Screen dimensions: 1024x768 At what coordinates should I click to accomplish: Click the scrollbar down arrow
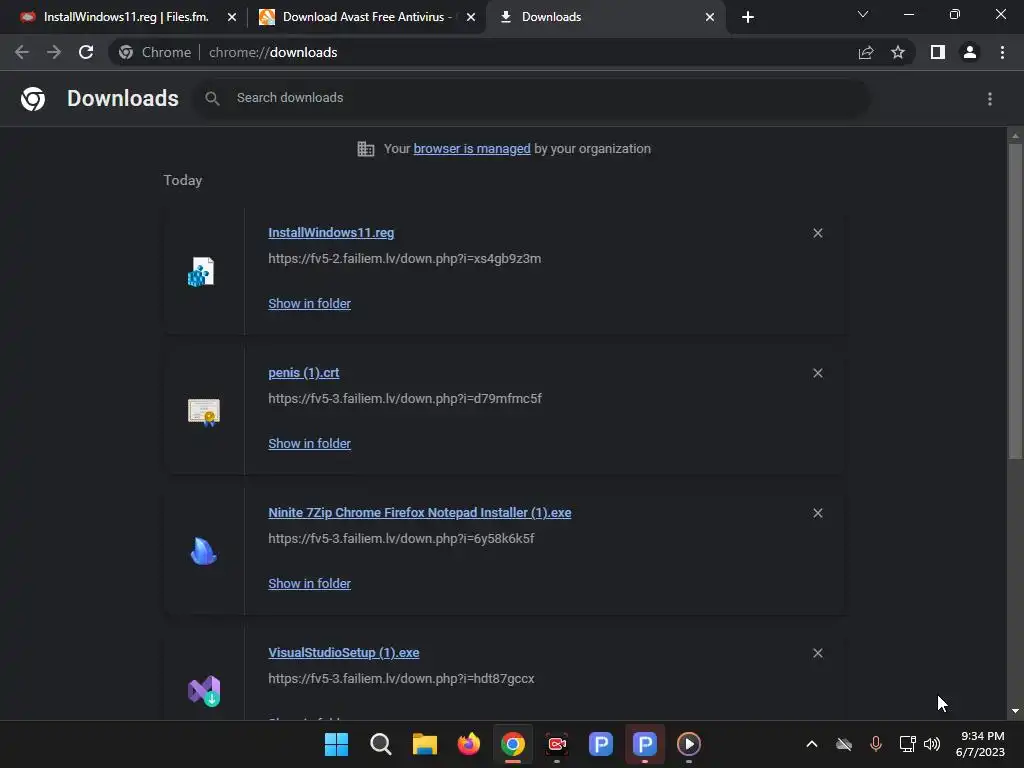[1015, 711]
